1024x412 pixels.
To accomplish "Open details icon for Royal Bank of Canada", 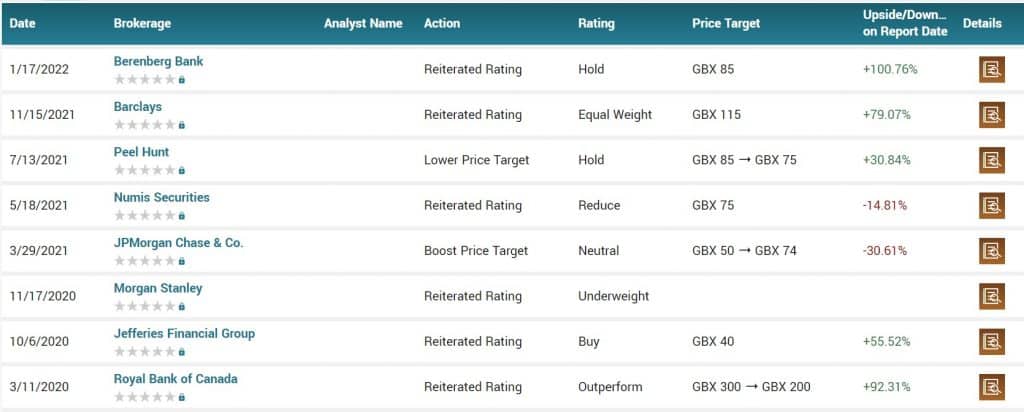I will click(991, 387).
